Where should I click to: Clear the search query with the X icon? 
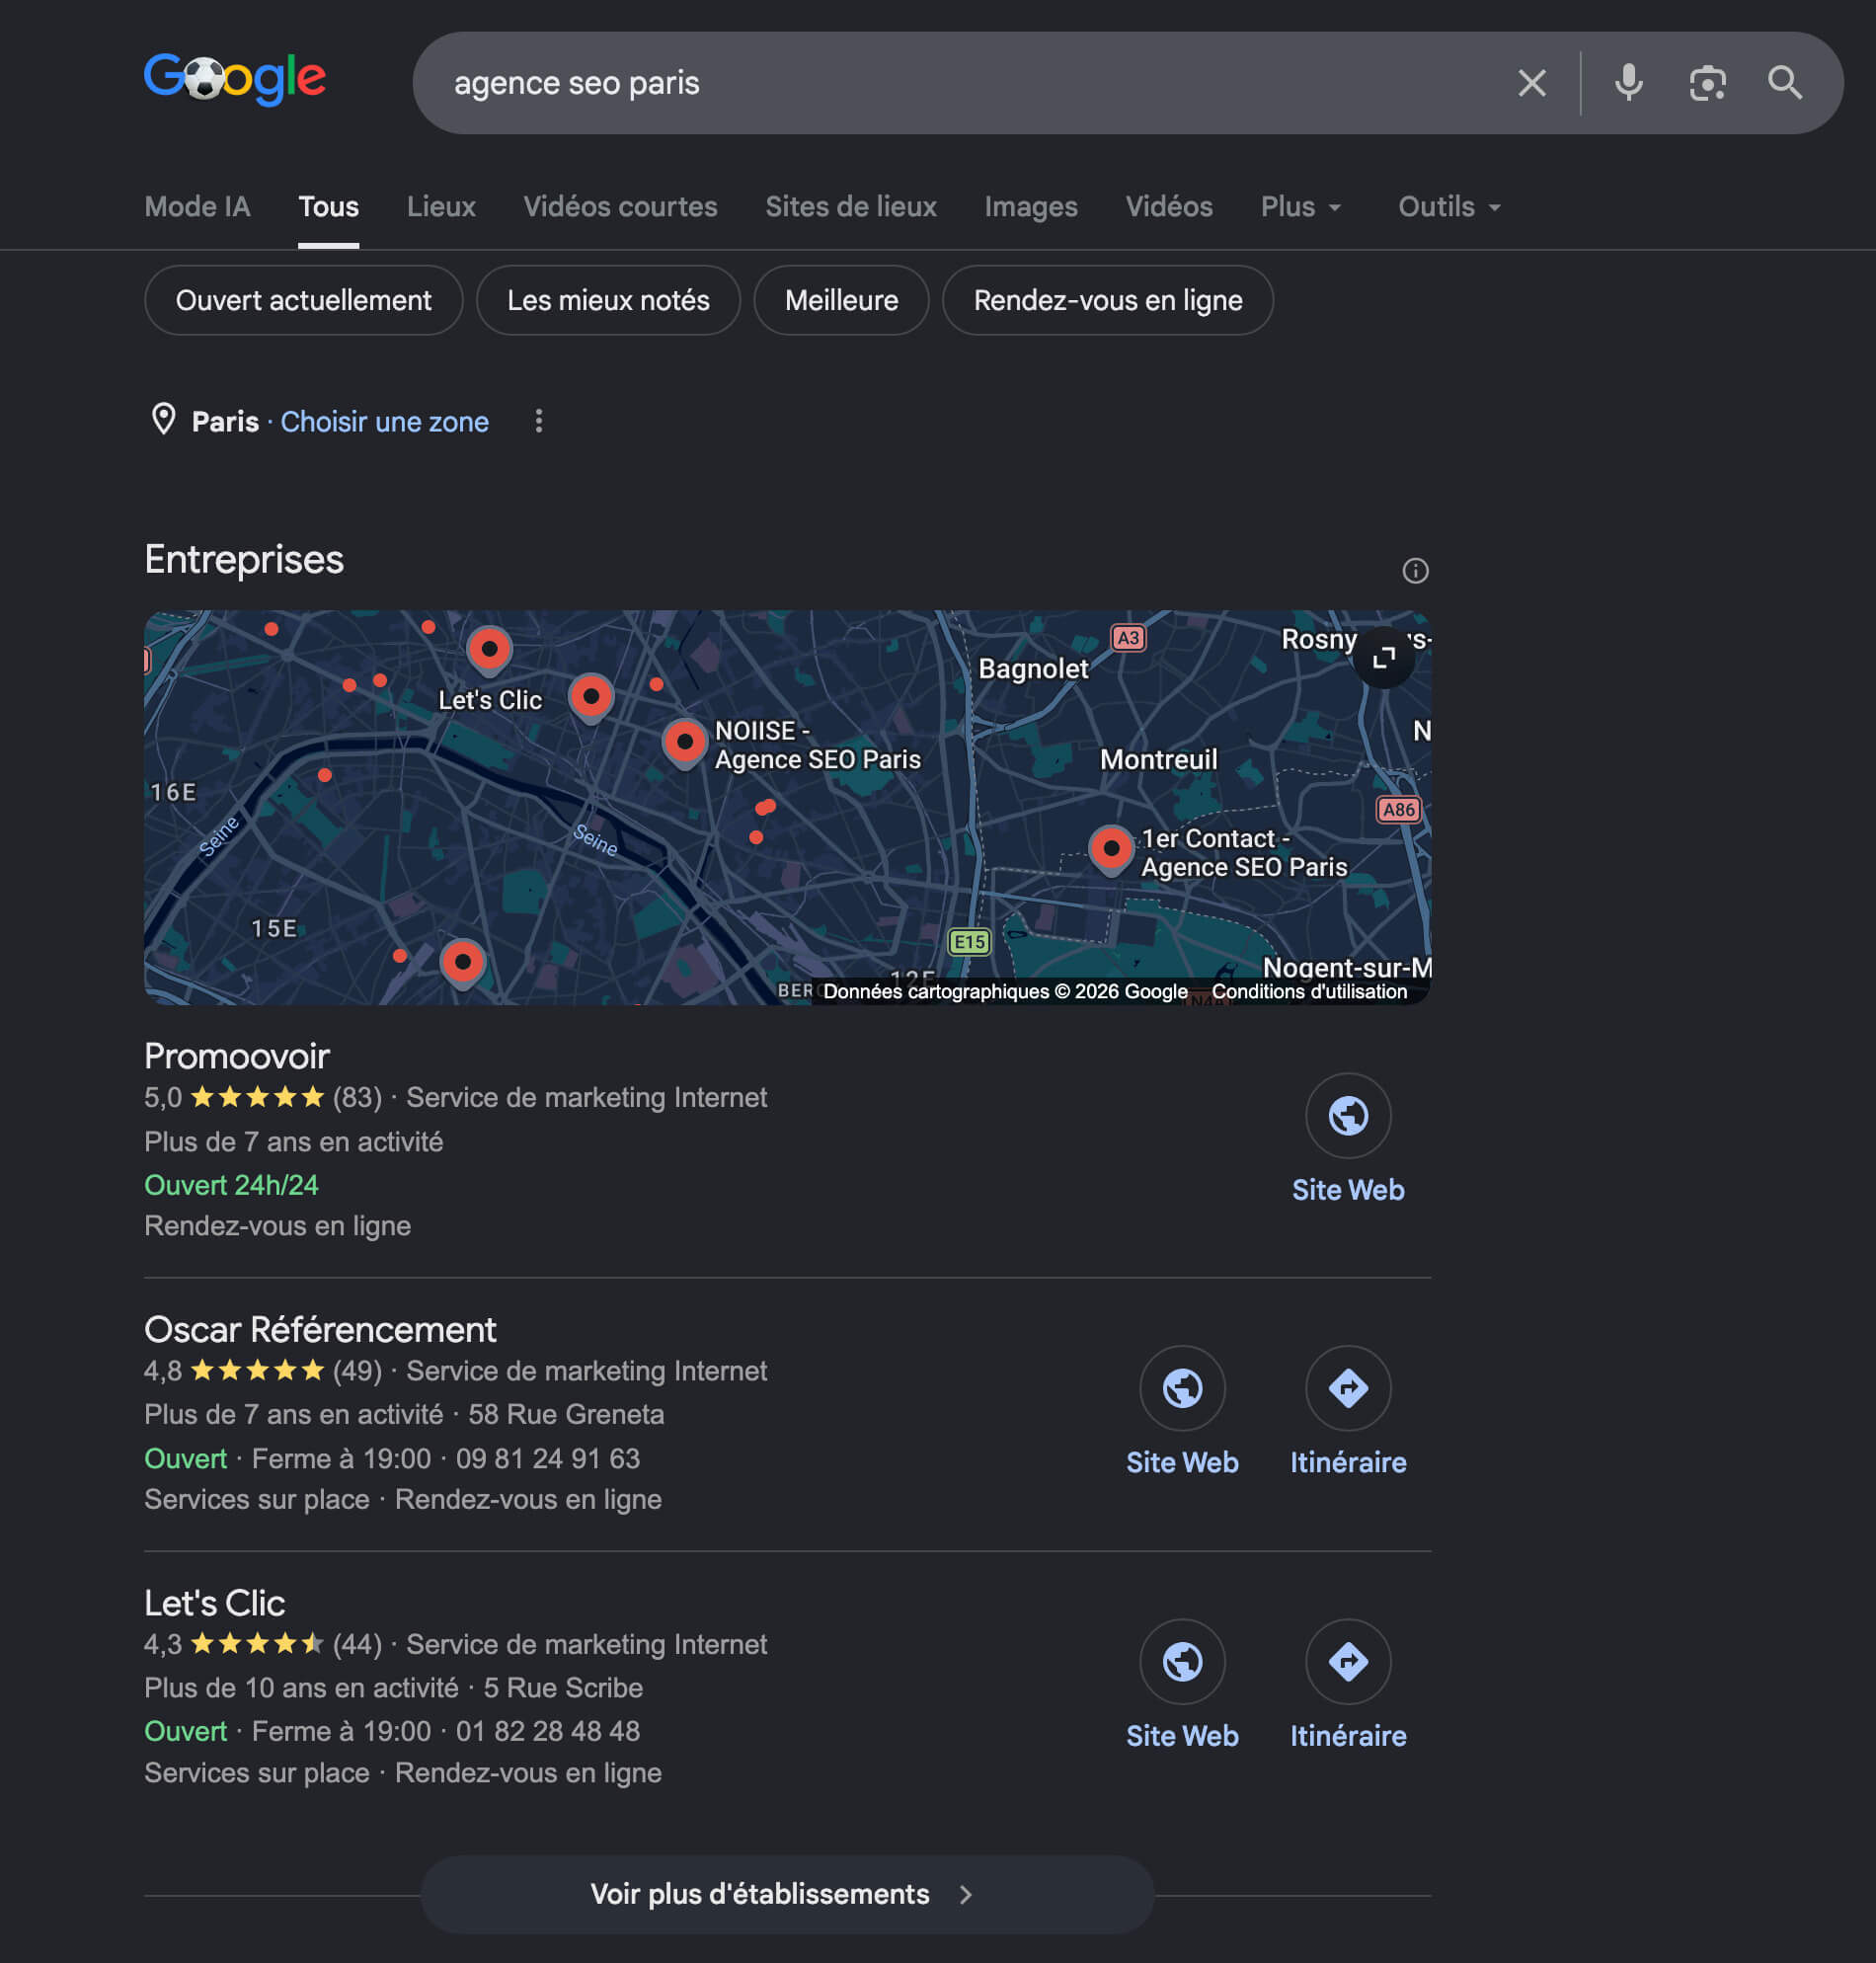(x=1531, y=83)
